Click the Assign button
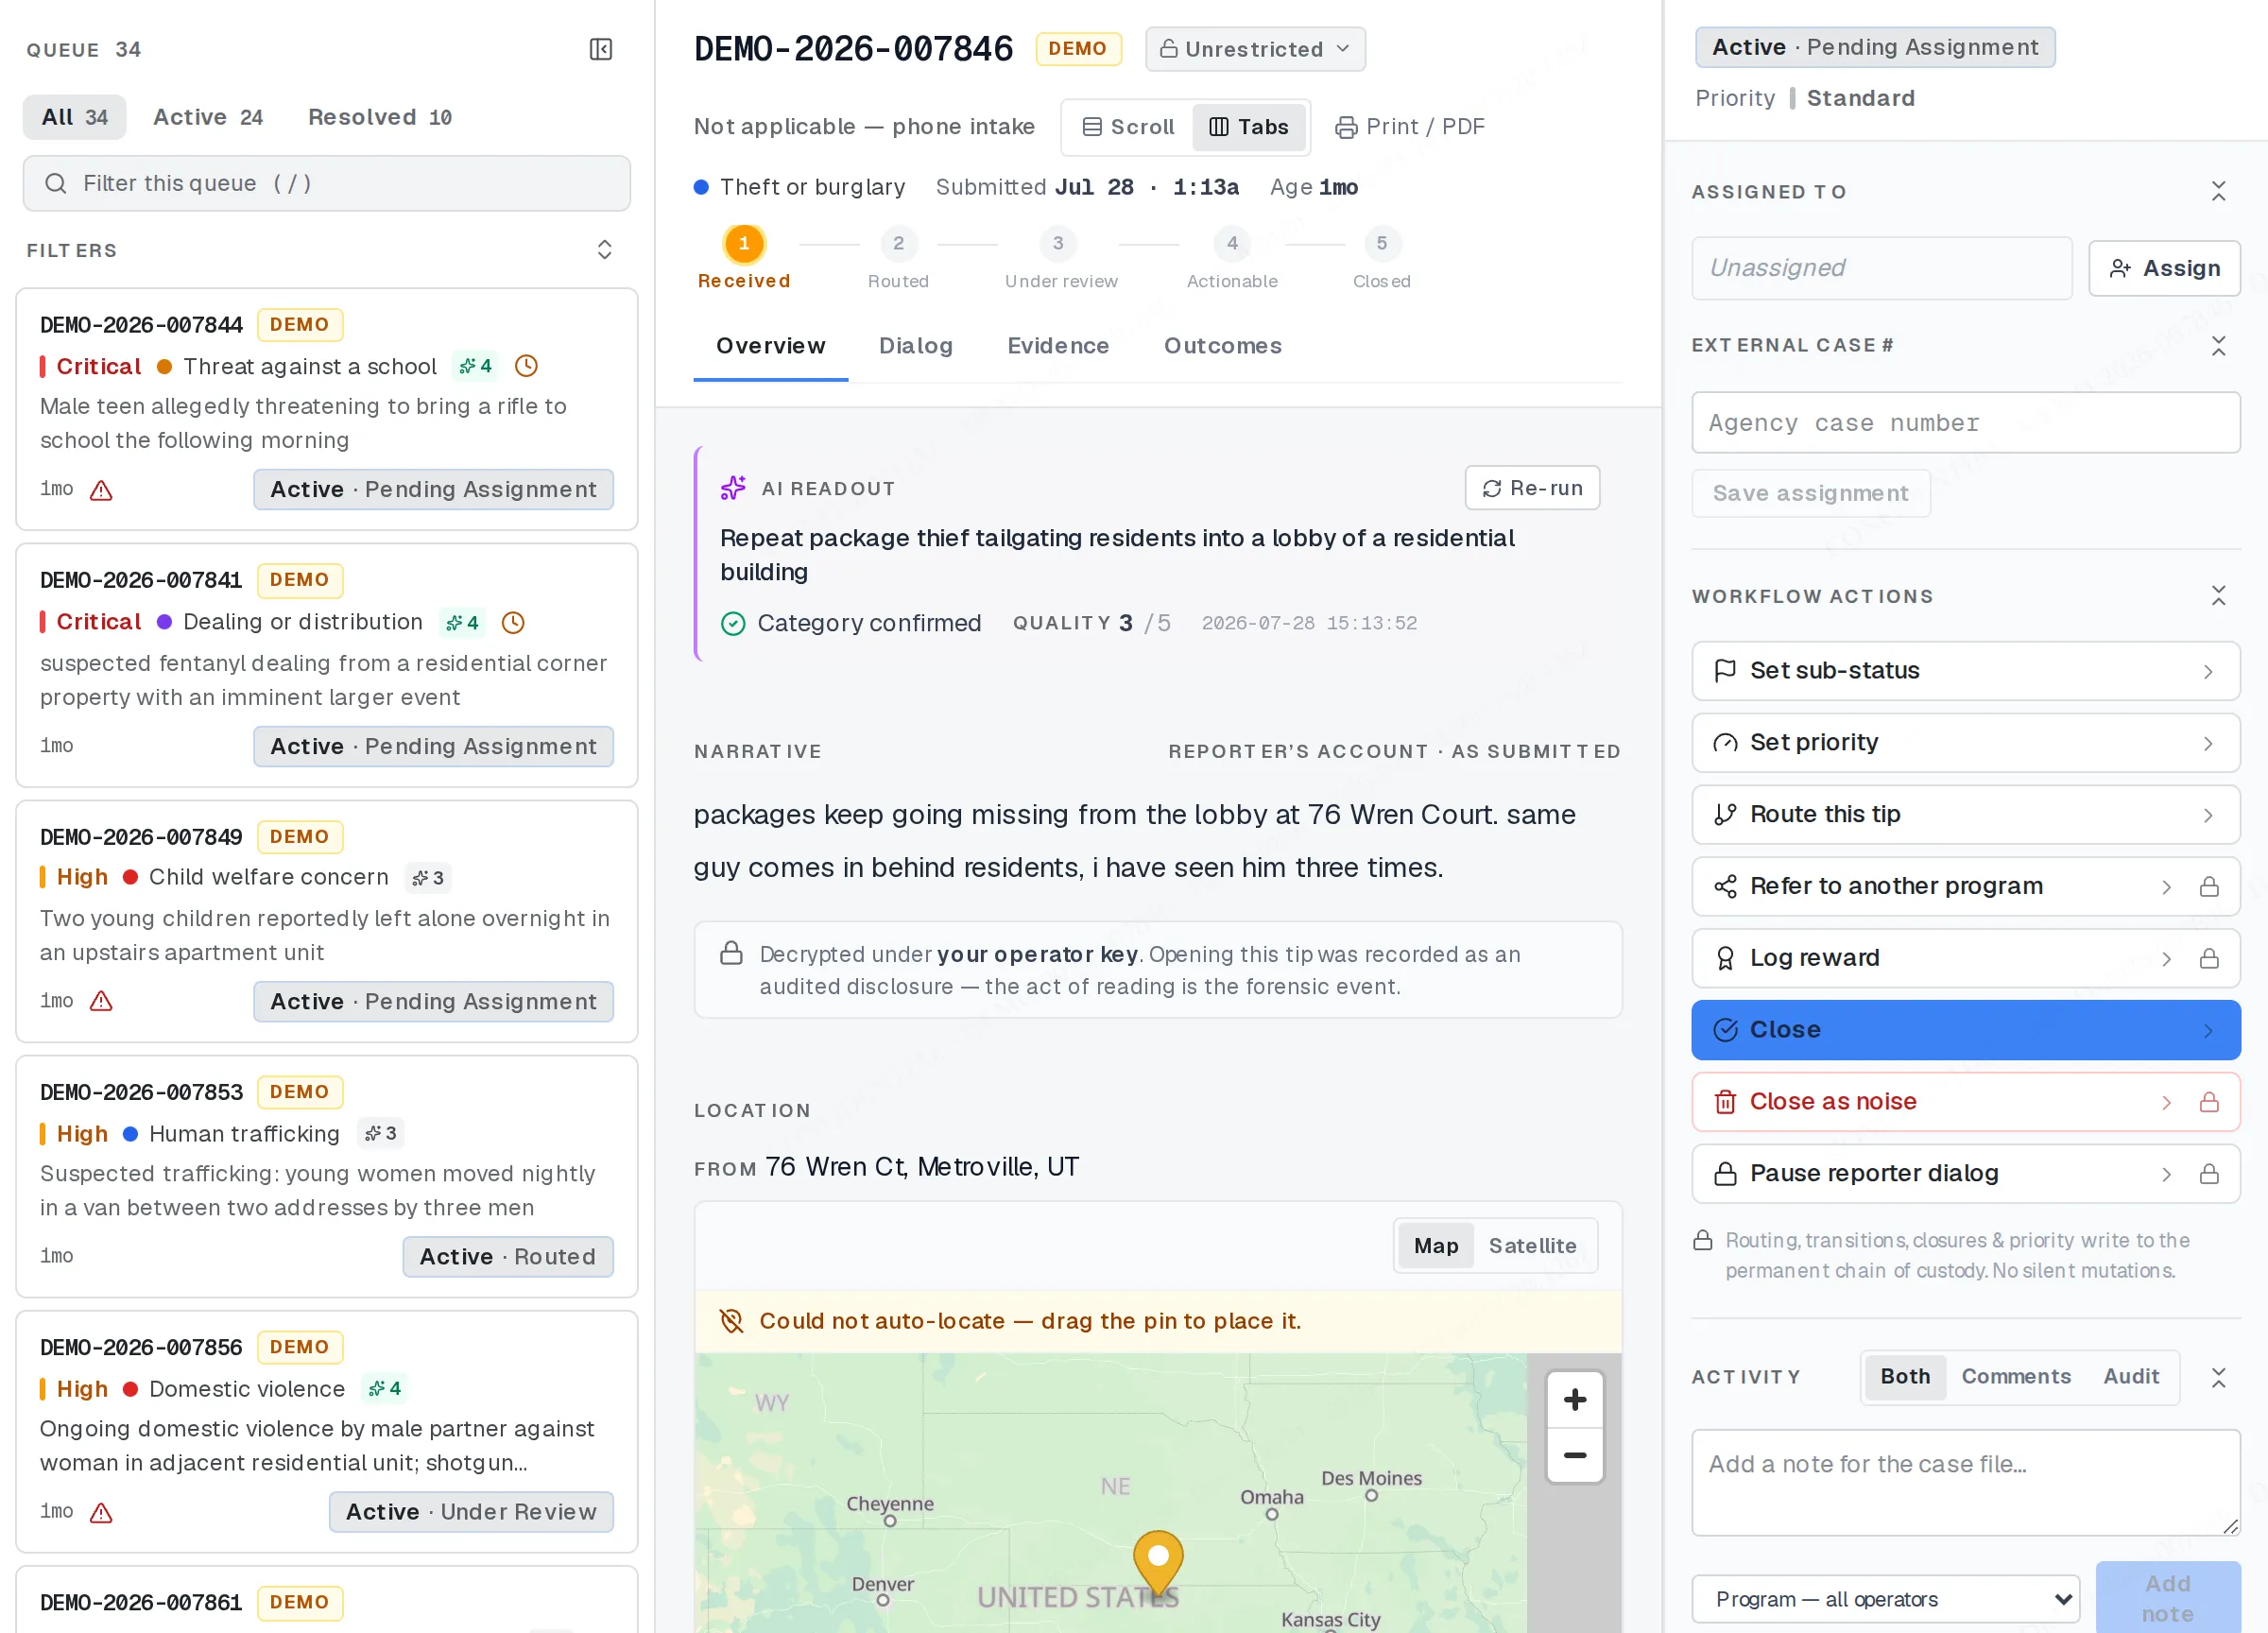The height and width of the screenshot is (1633, 2268). pyautogui.click(x=2164, y=268)
